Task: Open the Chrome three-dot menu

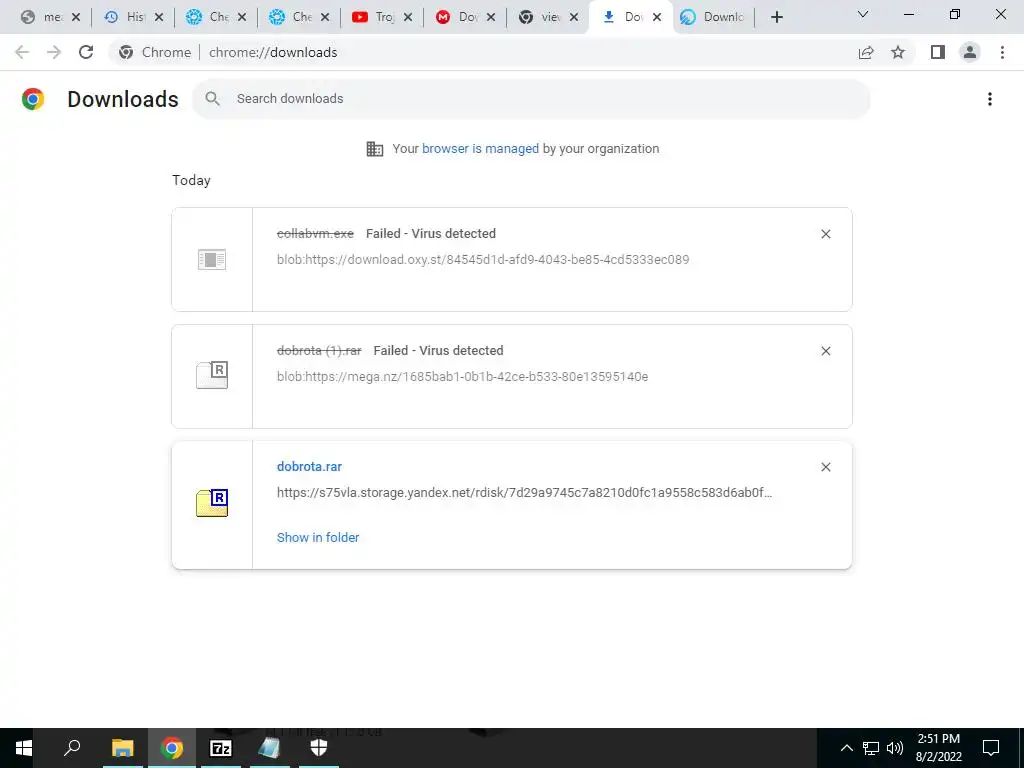Action: coord(1002,52)
